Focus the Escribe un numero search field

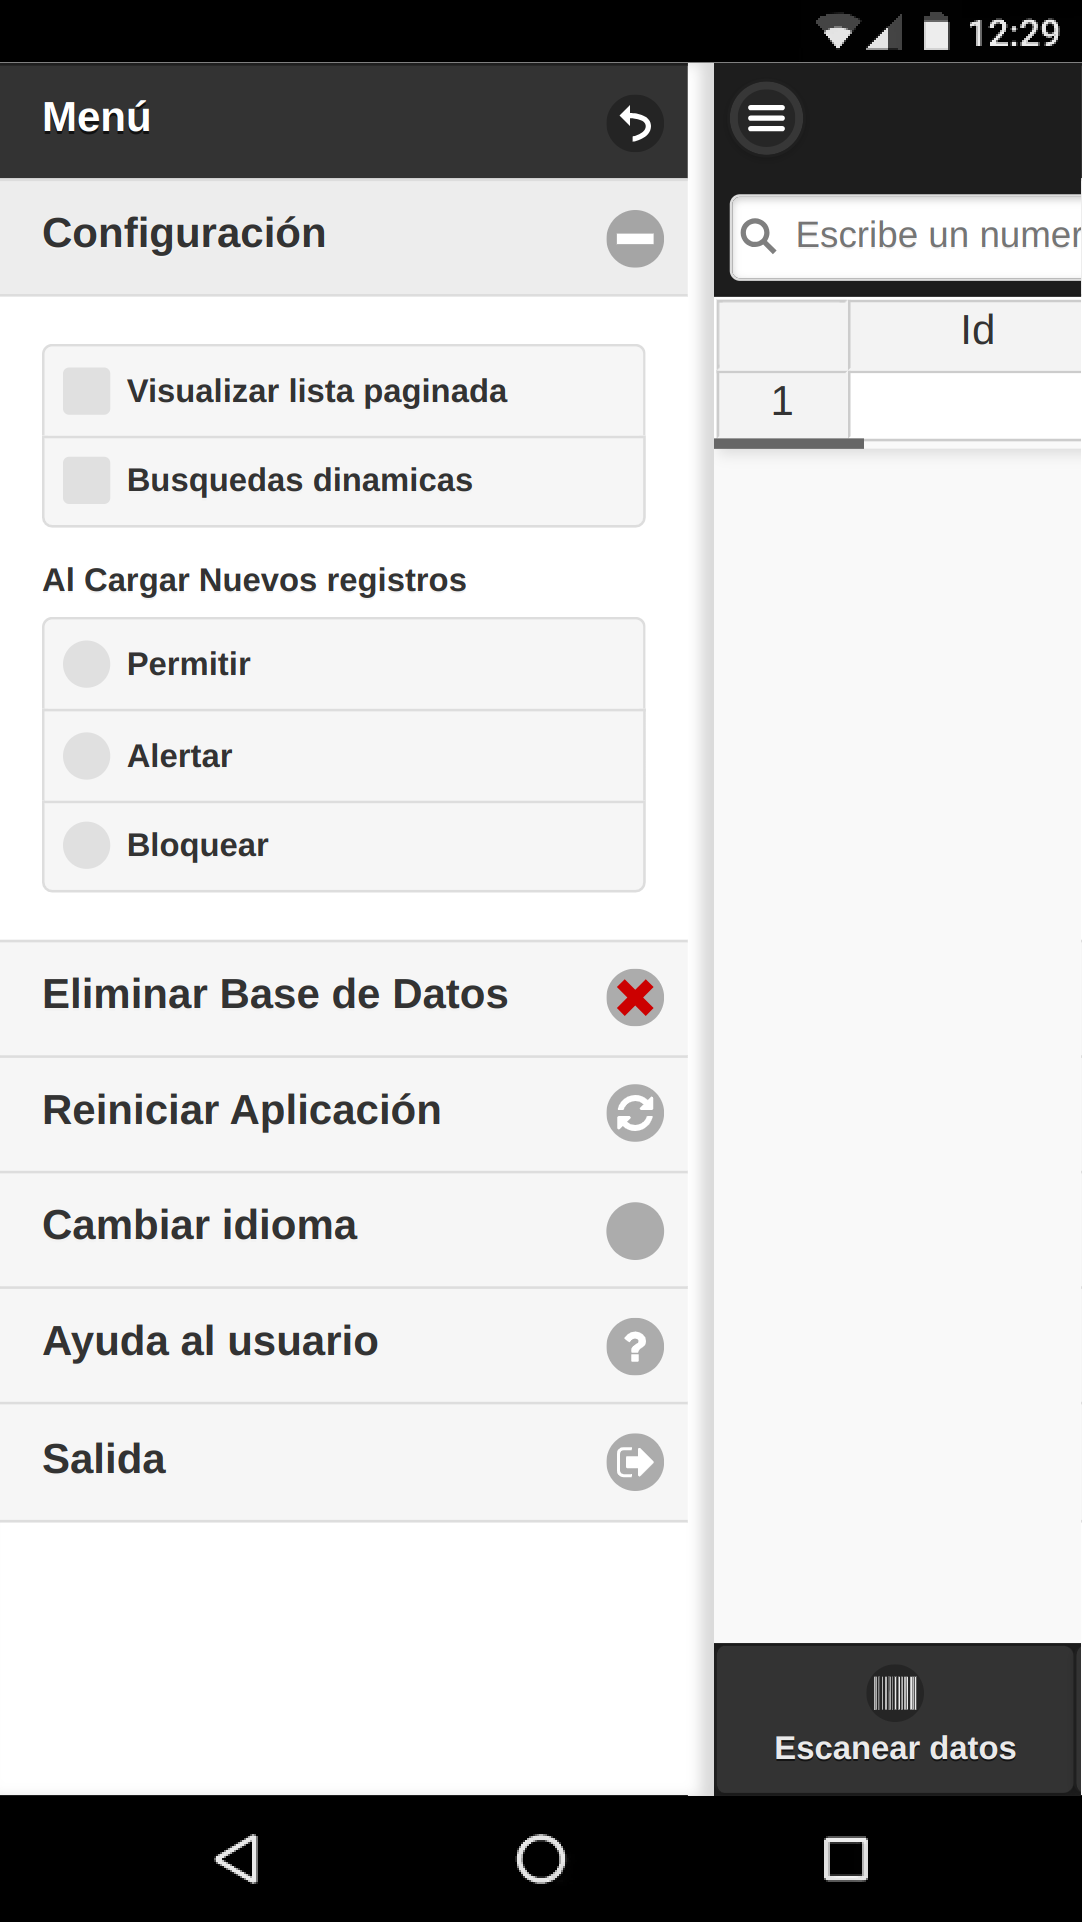907,237
